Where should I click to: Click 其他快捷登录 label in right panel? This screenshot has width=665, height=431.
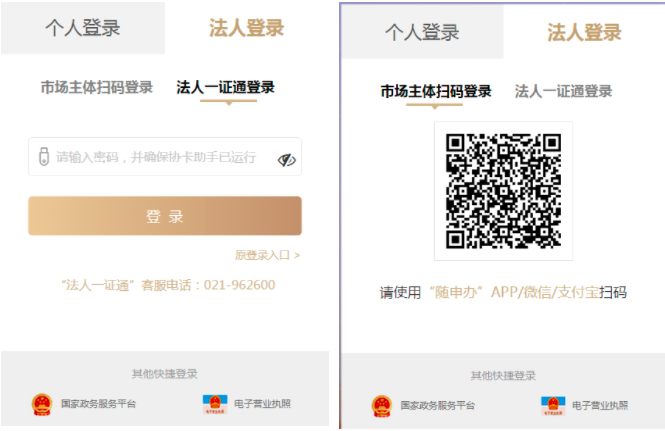[x=503, y=375]
